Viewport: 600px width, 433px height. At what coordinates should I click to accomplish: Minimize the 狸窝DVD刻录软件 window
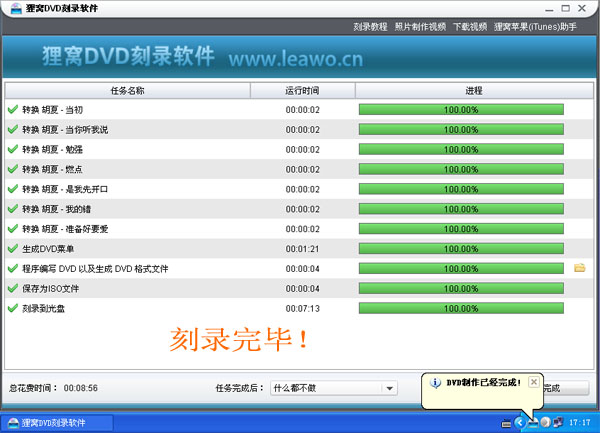[x=549, y=9]
